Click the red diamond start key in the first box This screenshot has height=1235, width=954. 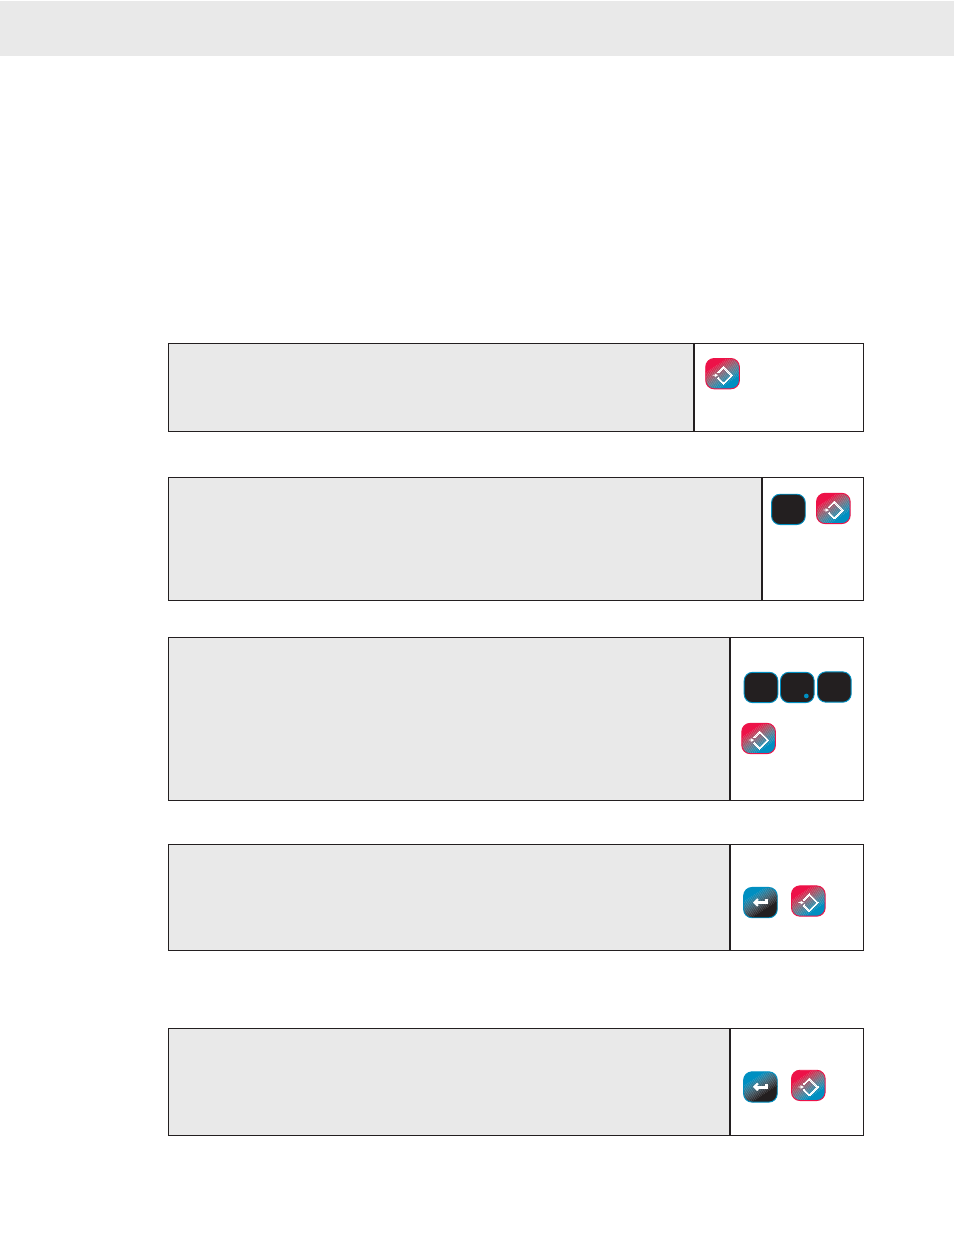click(722, 374)
